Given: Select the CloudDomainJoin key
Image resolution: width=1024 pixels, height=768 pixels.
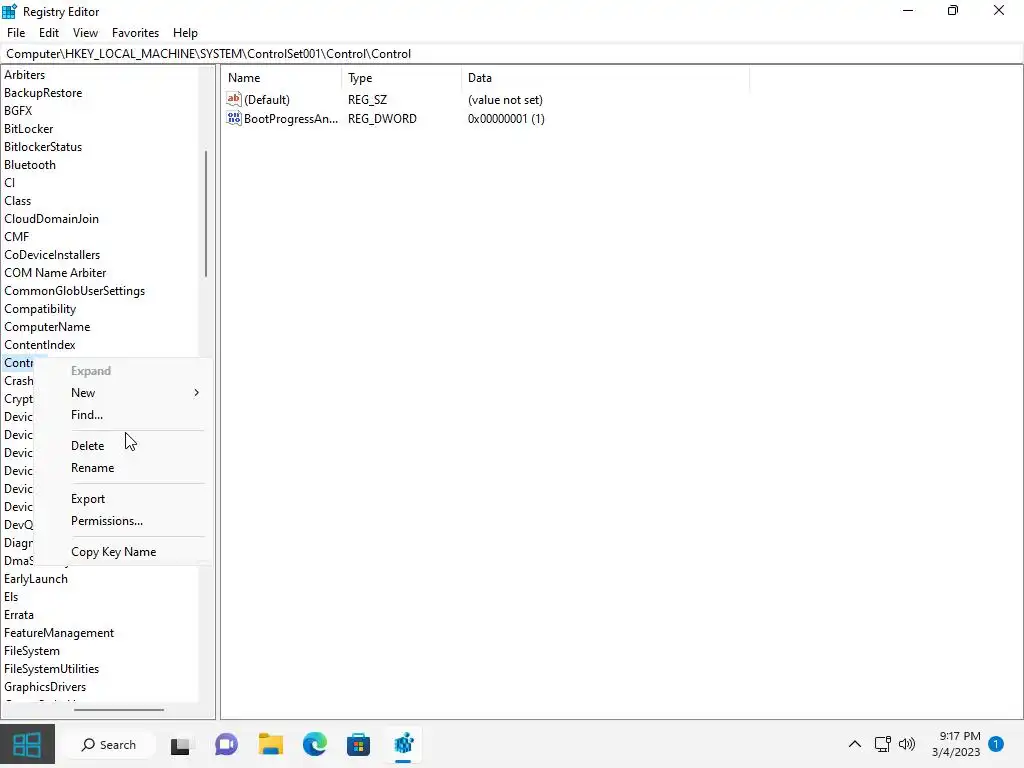Looking at the screenshot, I should [52, 219].
